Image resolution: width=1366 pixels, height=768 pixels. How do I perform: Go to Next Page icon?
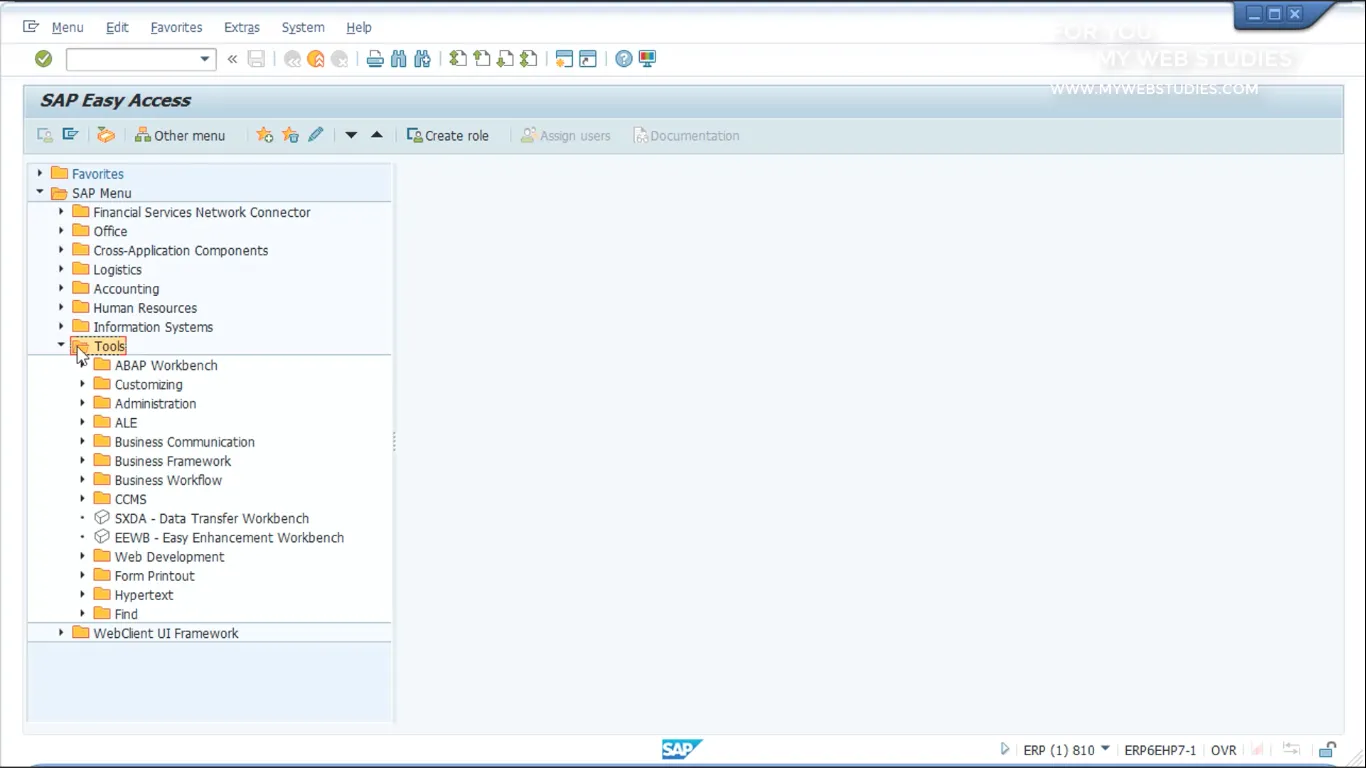coord(505,59)
